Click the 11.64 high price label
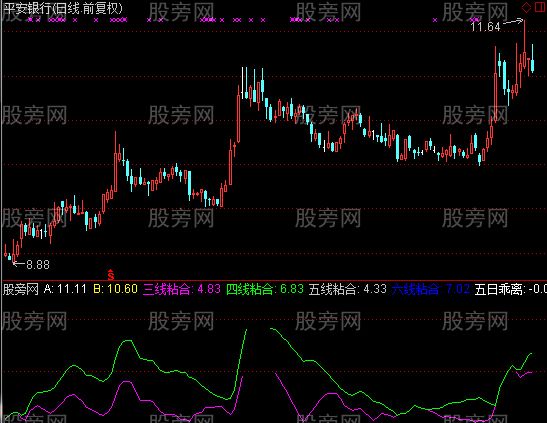547x423 pixels. [485, 27]
